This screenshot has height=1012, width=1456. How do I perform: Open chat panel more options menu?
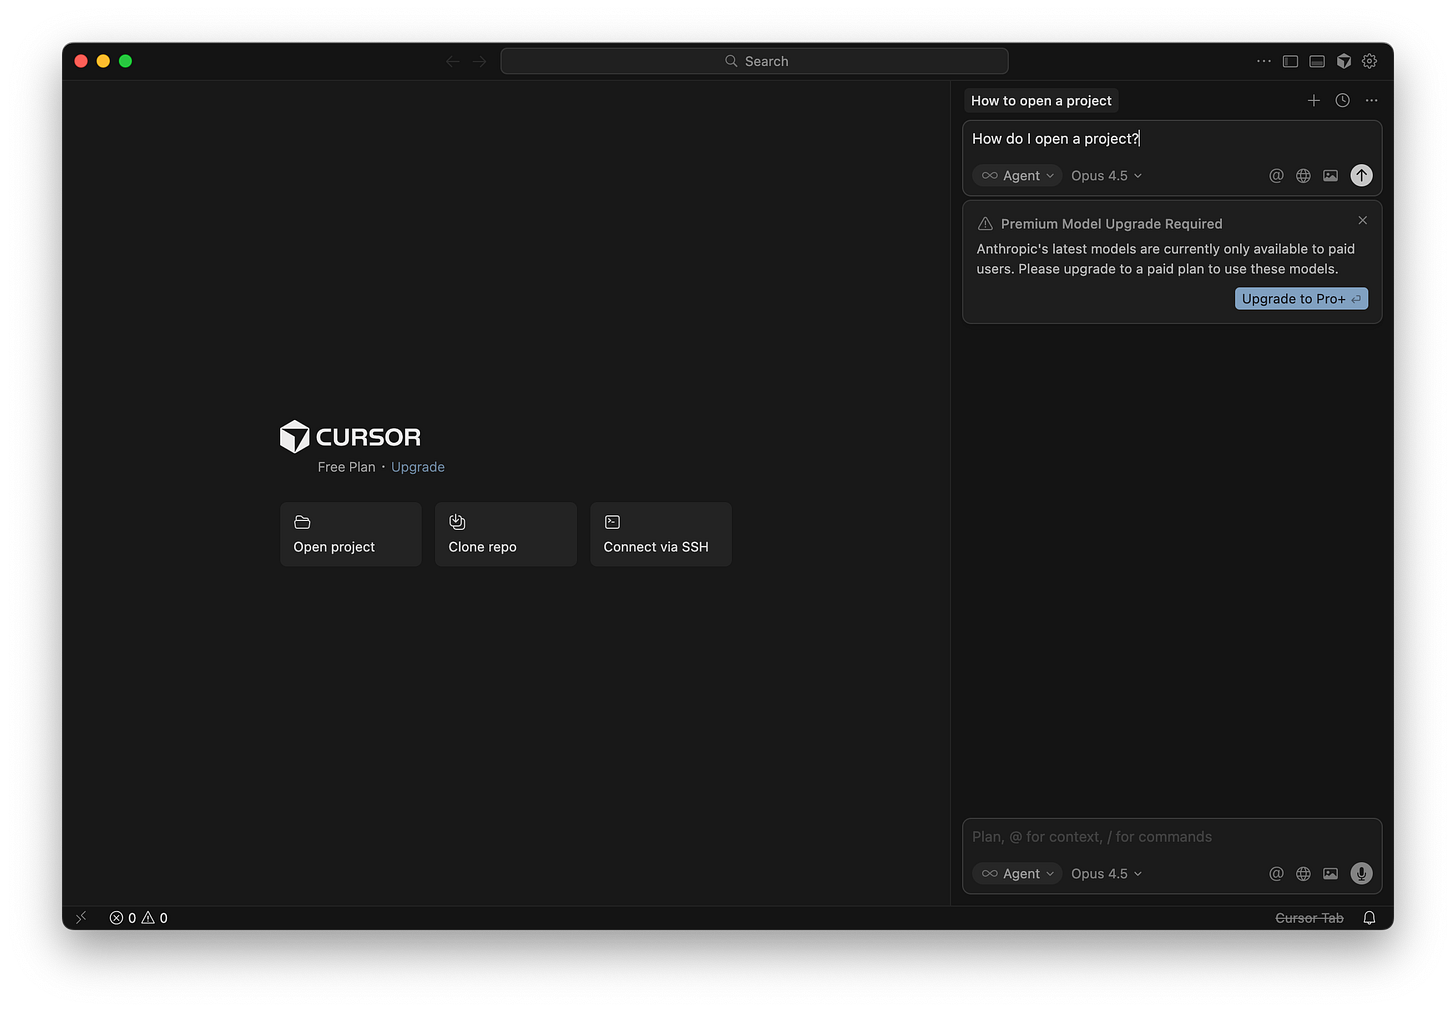coord(1372,100)
